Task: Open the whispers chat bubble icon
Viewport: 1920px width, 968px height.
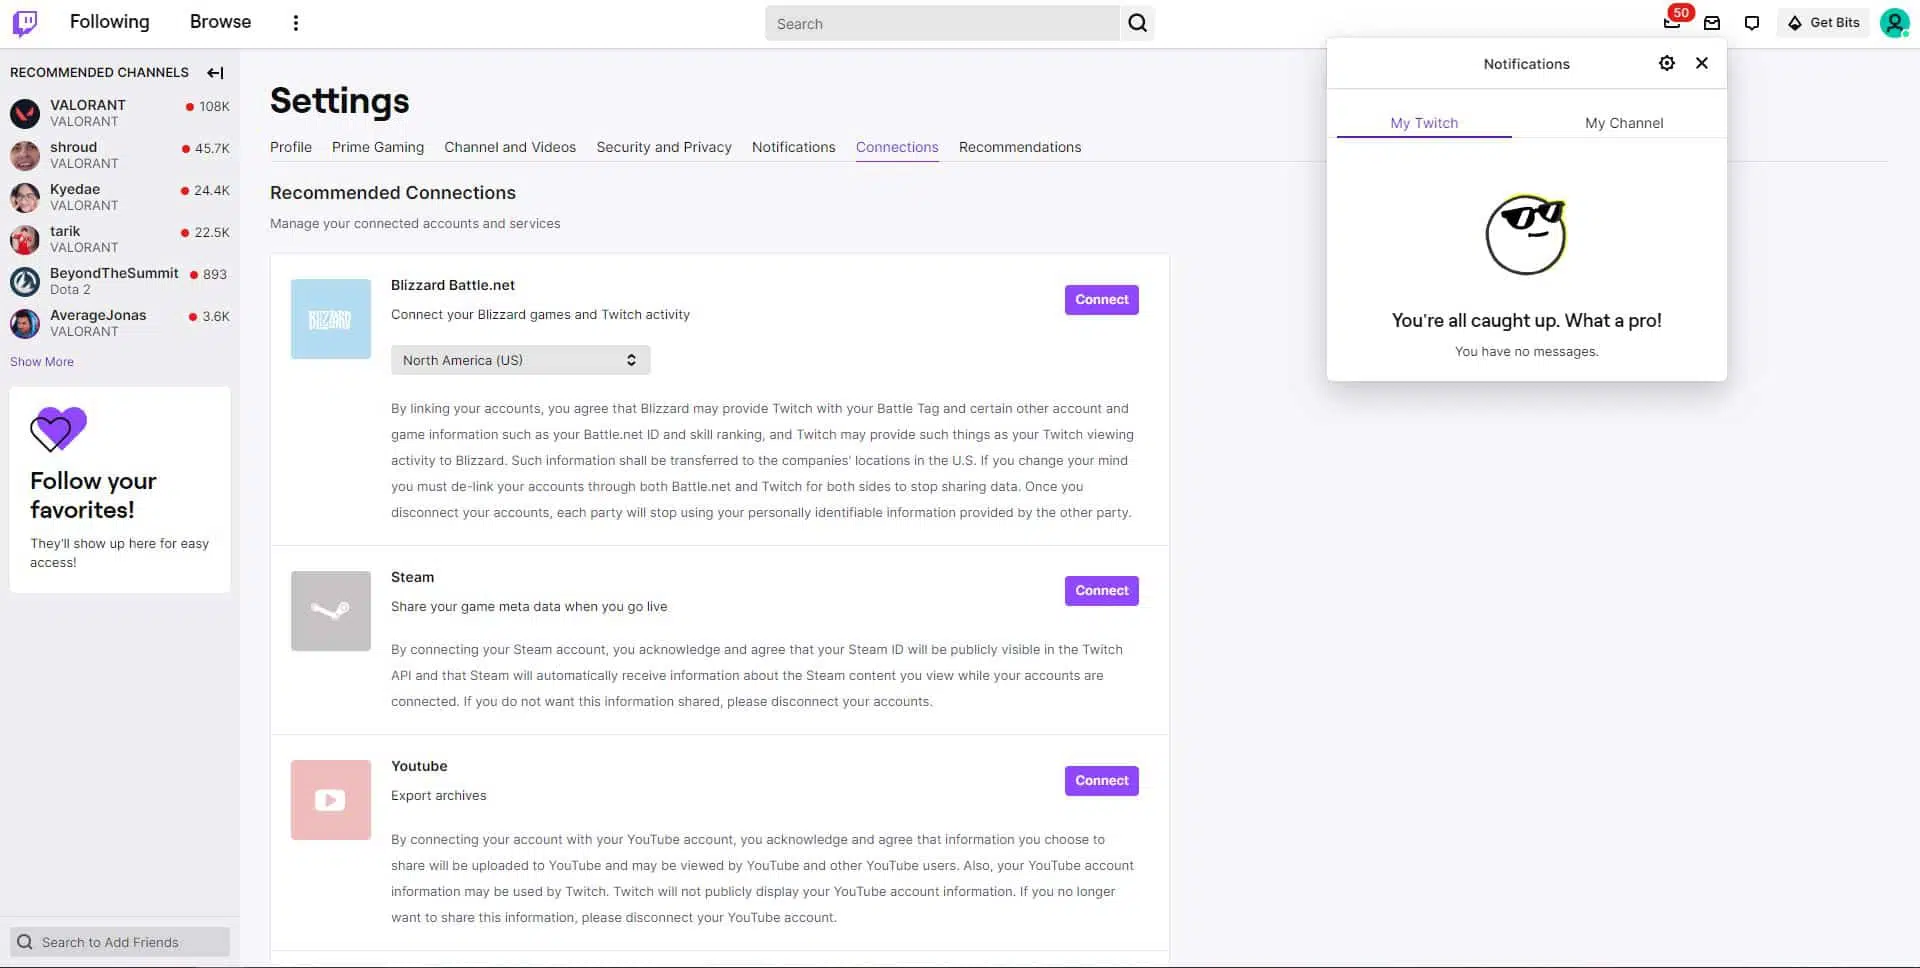Action: pos(1751,23)
